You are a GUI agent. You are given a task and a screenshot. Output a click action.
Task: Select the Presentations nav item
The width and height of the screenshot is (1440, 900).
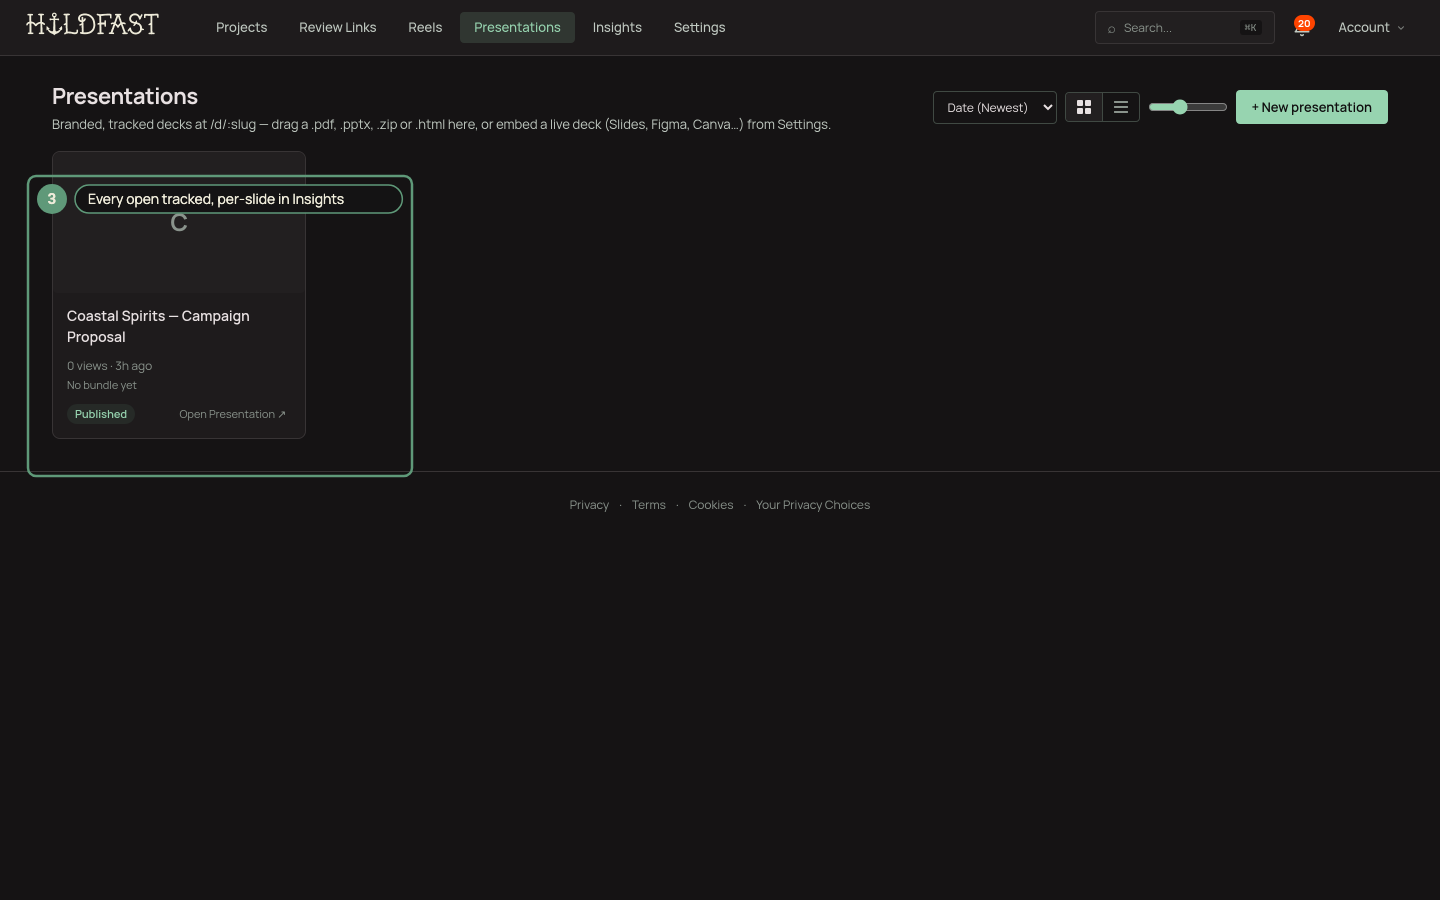pos(517,27)
